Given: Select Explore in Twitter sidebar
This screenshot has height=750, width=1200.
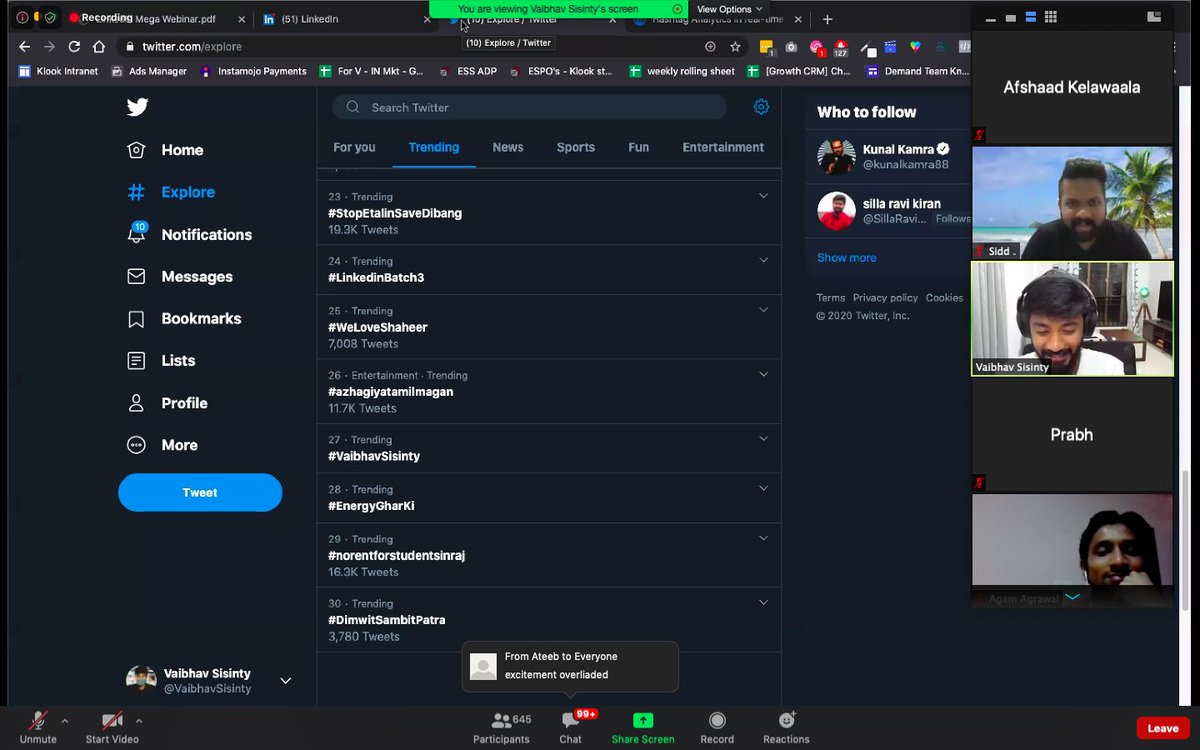Looking at the screenshot, I should point(171,192).
